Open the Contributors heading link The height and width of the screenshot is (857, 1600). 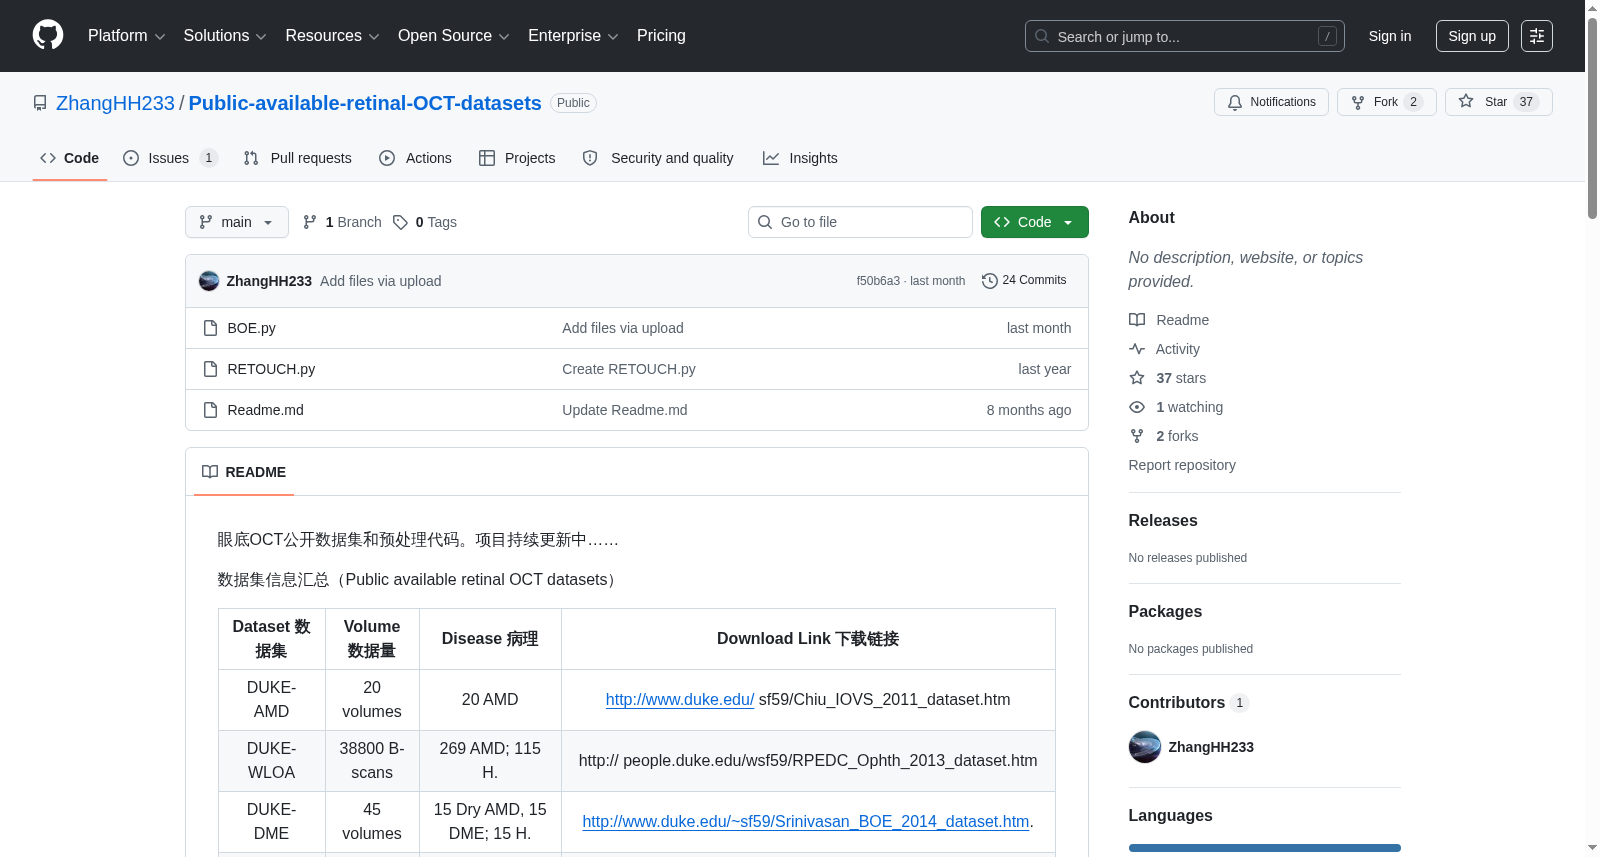1189,702
